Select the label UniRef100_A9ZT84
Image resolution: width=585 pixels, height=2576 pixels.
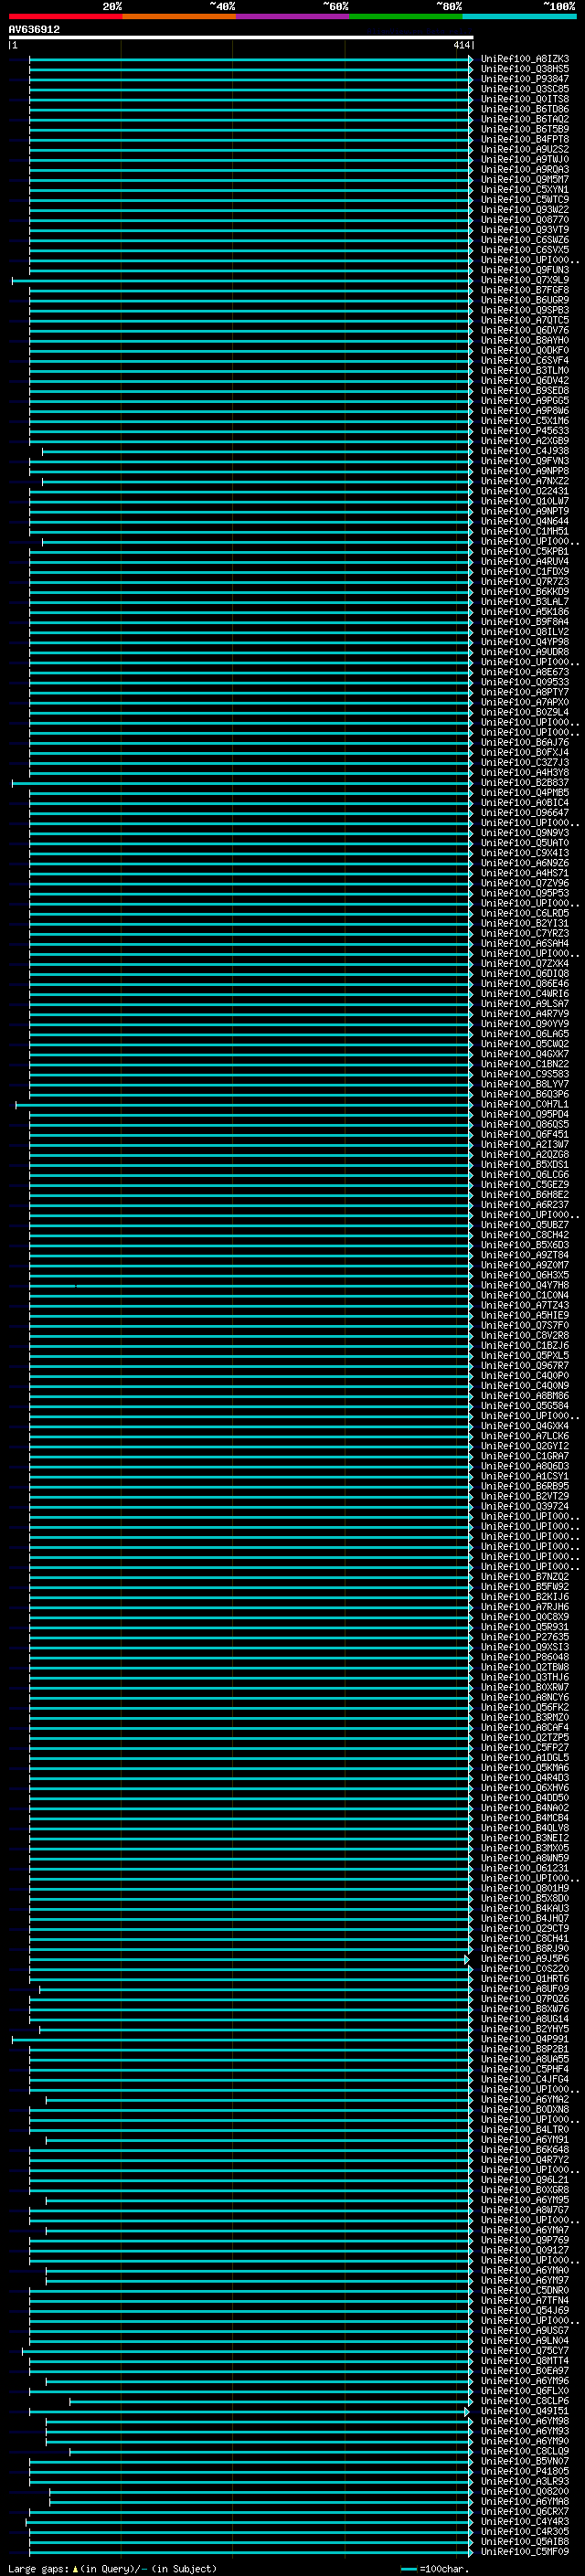point(525,1255)
